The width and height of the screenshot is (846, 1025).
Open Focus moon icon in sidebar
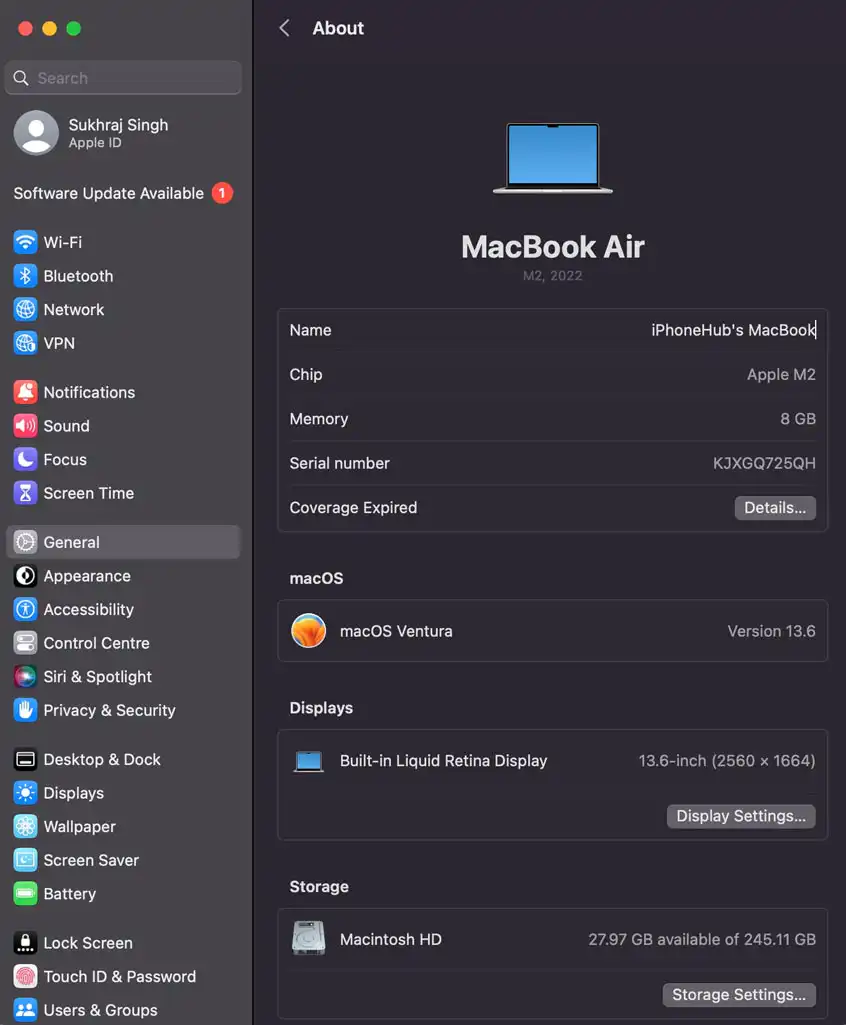[25, 459]
